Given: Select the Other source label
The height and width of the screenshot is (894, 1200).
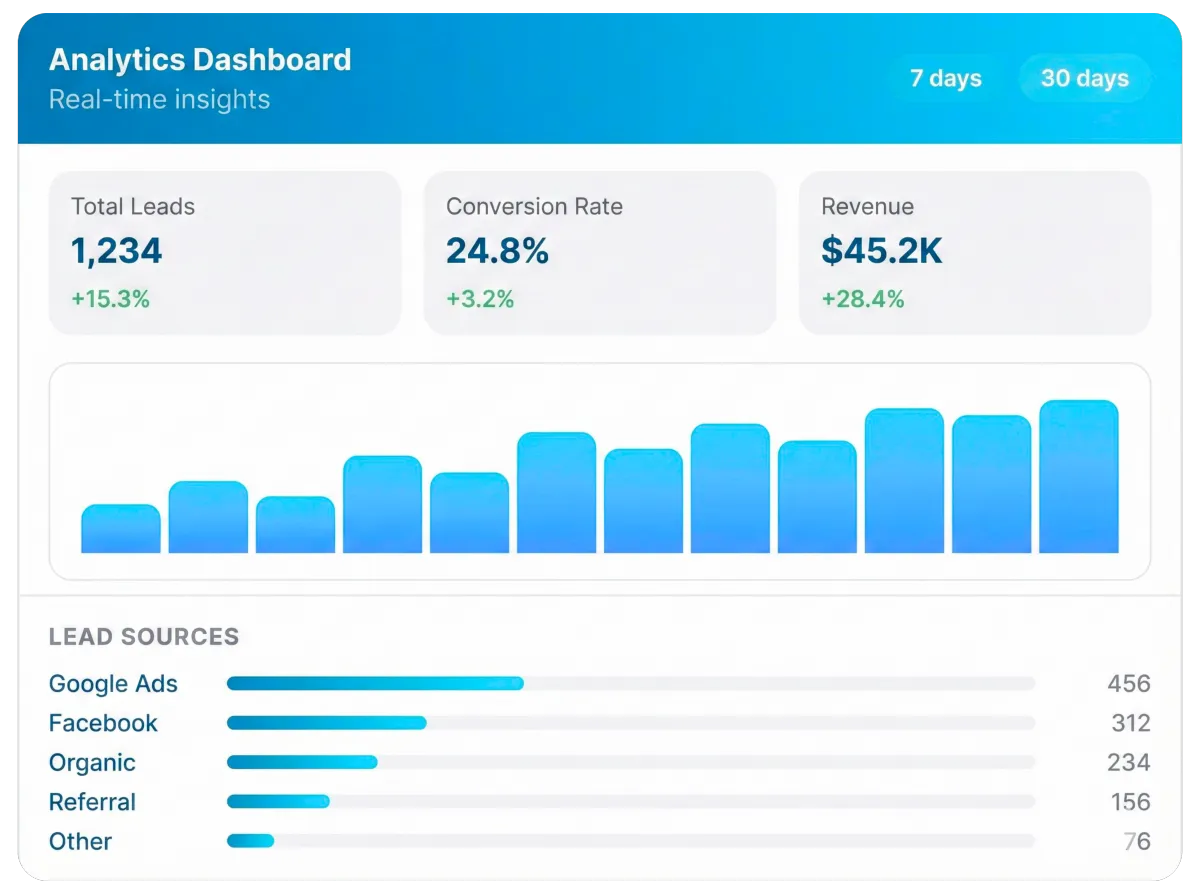Looking at the screenshot, I should pyautogui.click(x=80, y=841).
